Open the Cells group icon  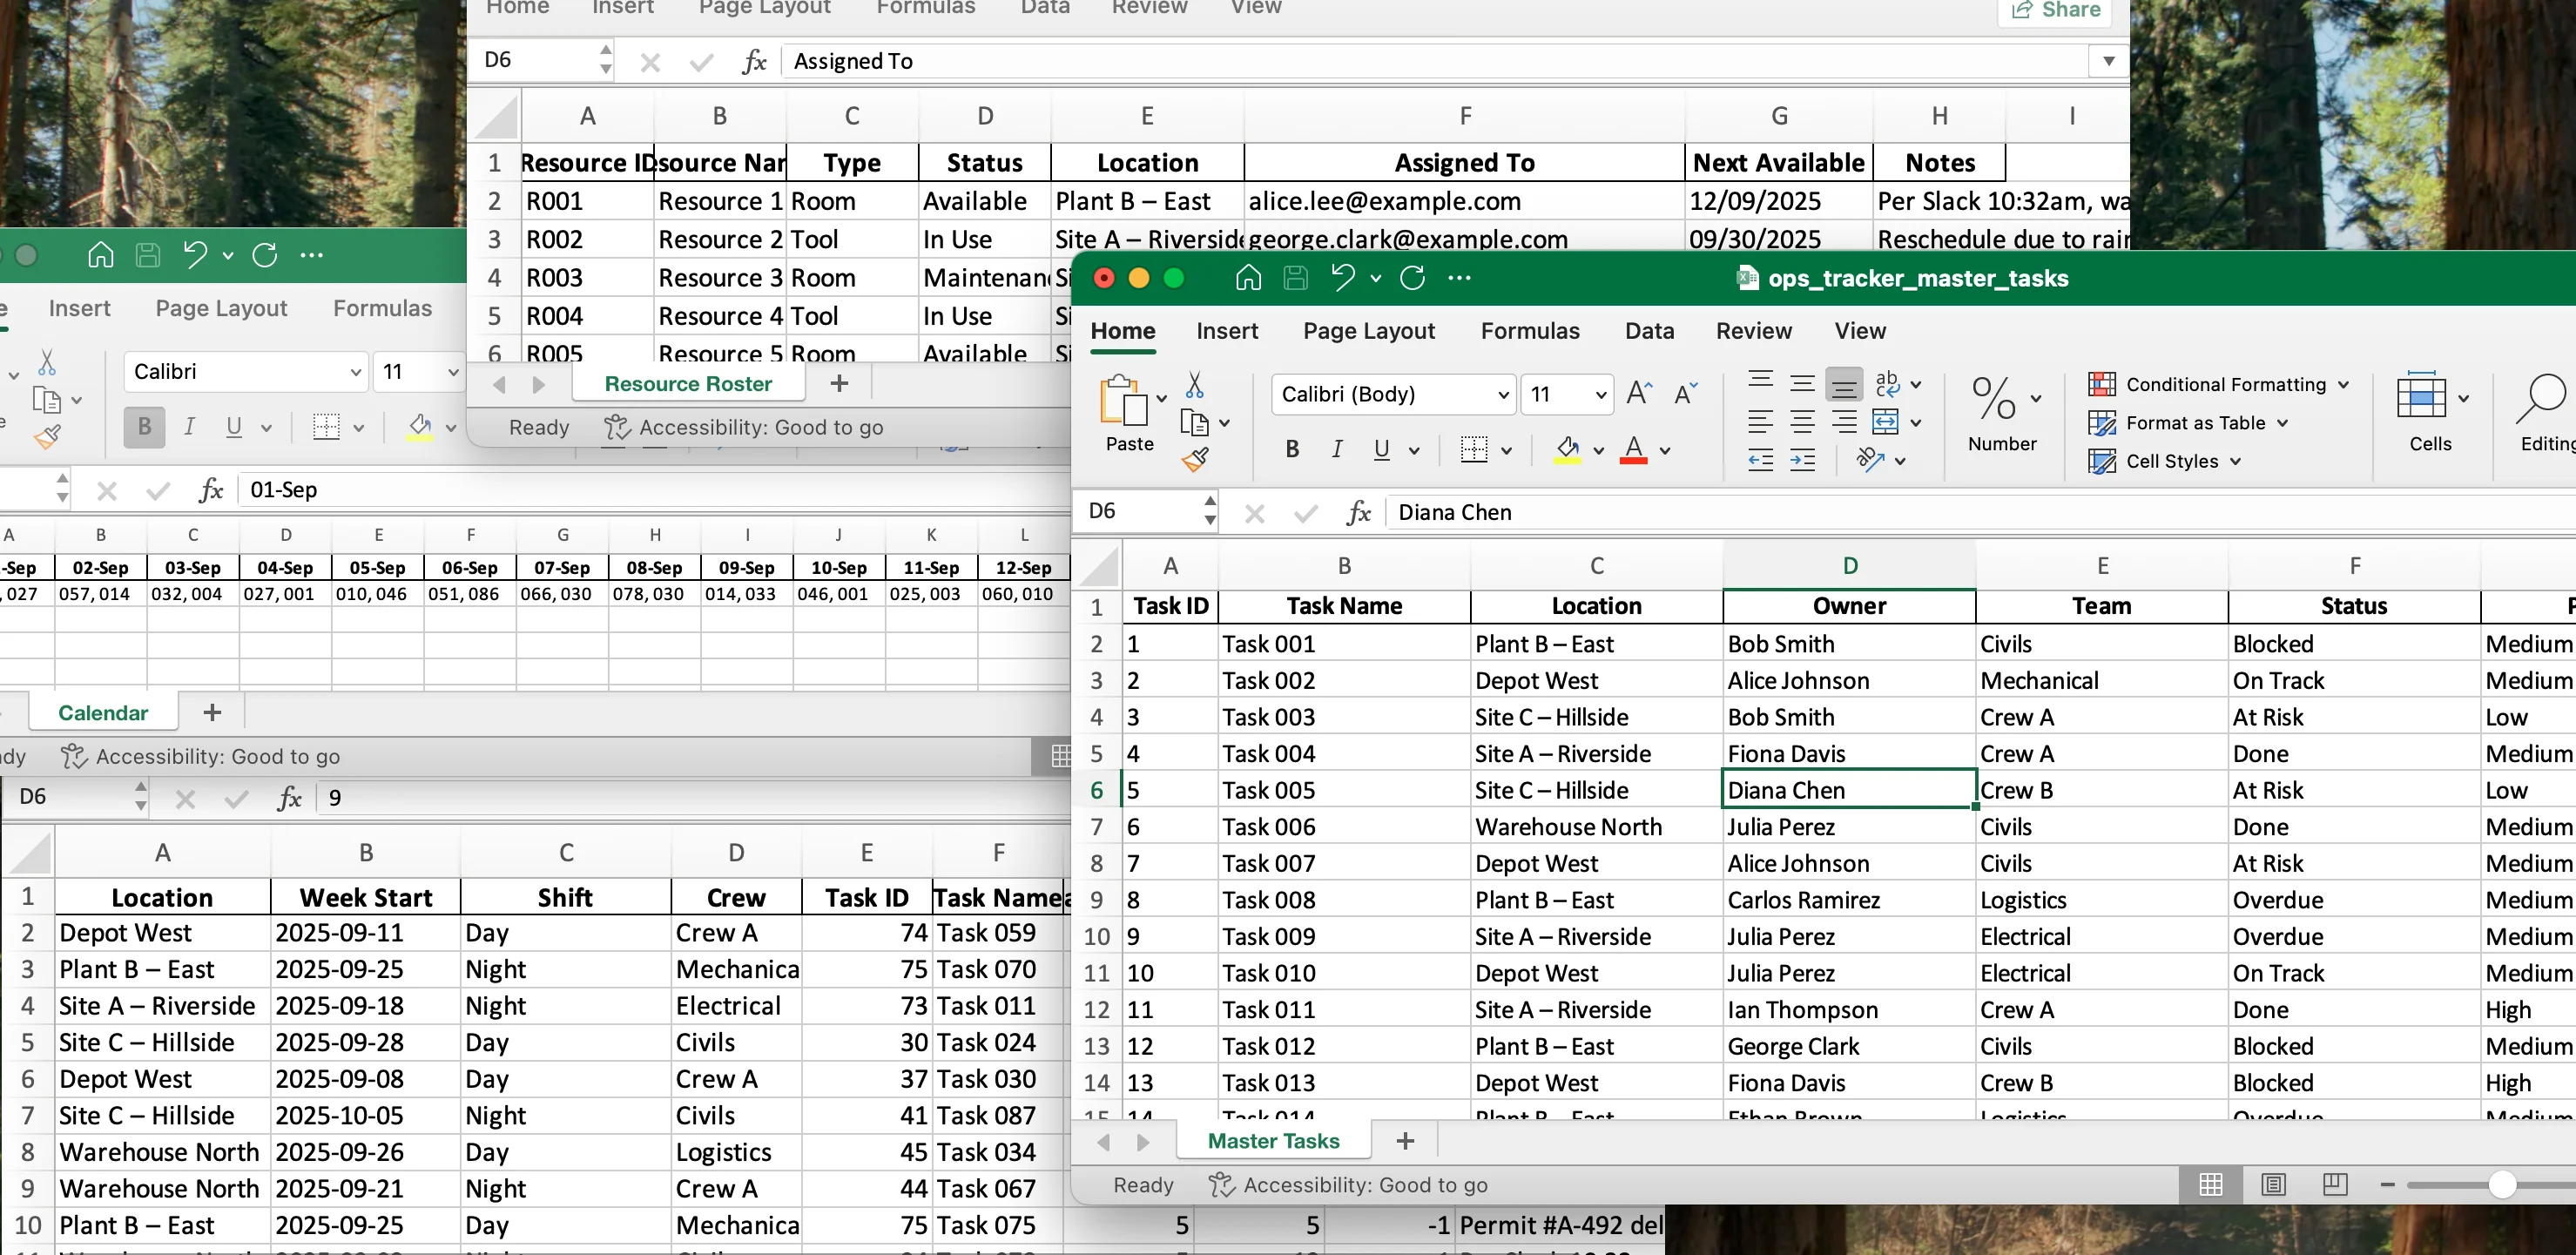coord(2421,395)
